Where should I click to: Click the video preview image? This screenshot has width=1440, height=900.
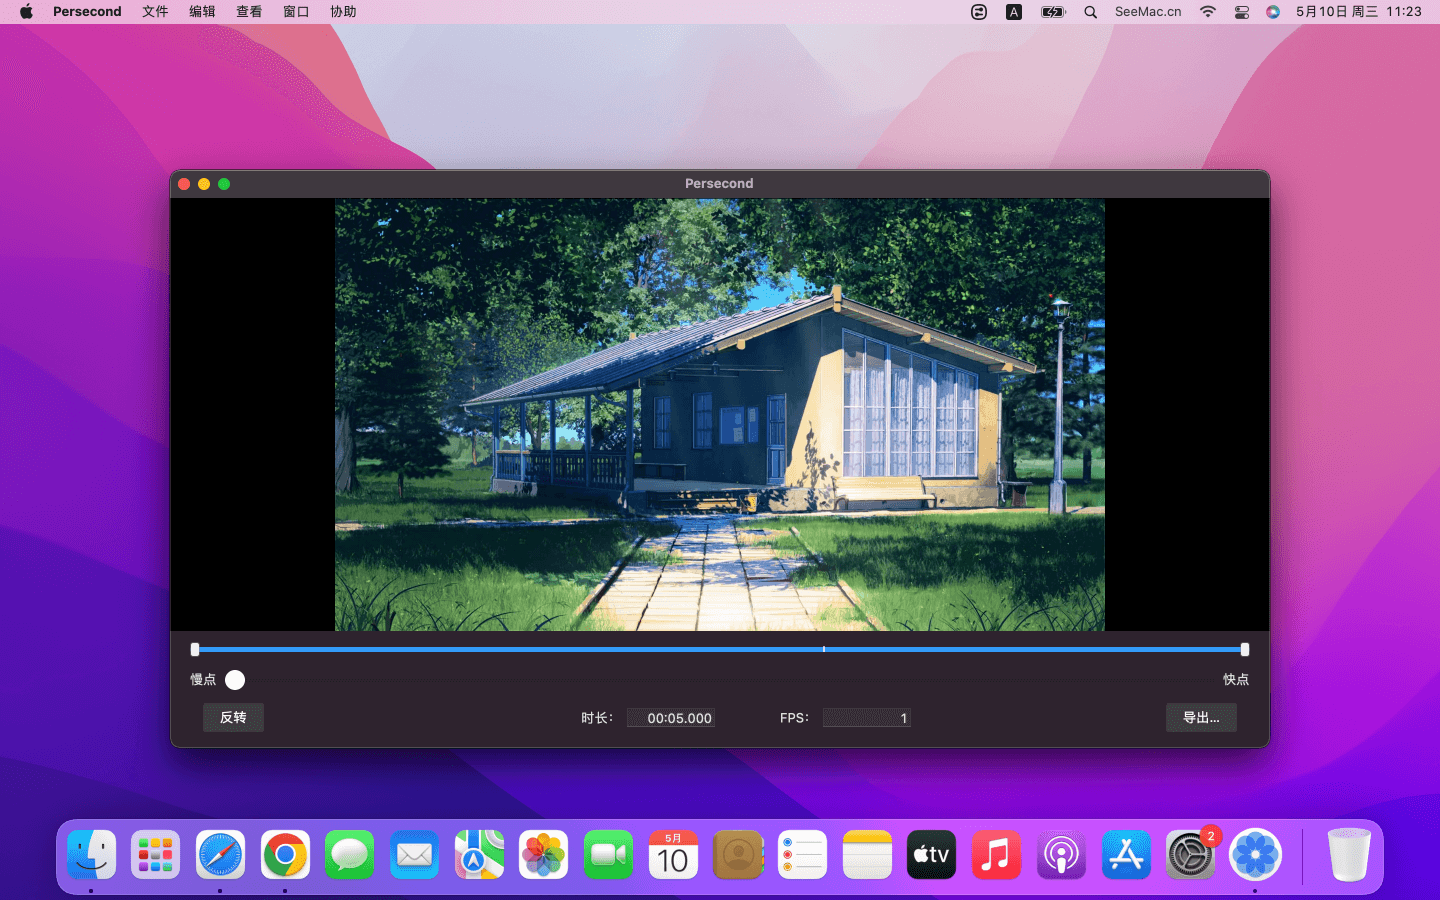pyautogui.click(x=719, y=415)
